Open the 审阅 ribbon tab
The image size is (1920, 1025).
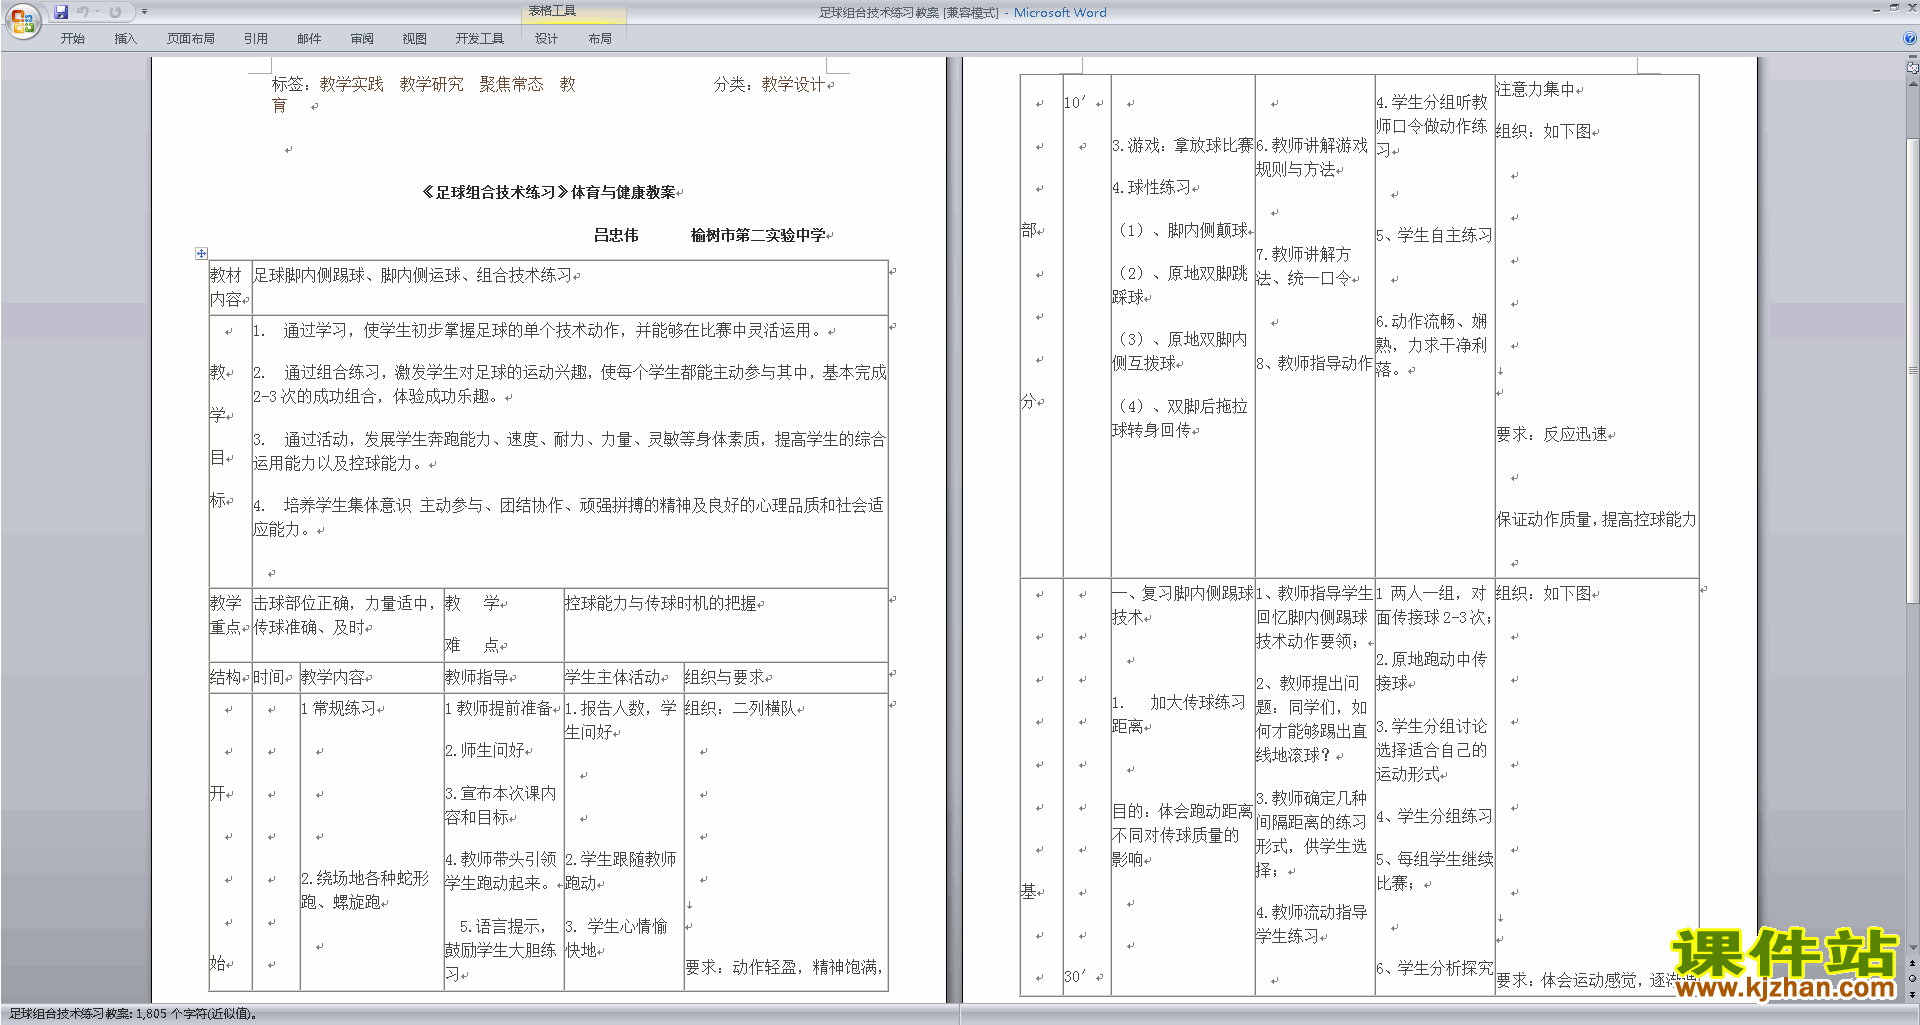(x=362, y=38)
